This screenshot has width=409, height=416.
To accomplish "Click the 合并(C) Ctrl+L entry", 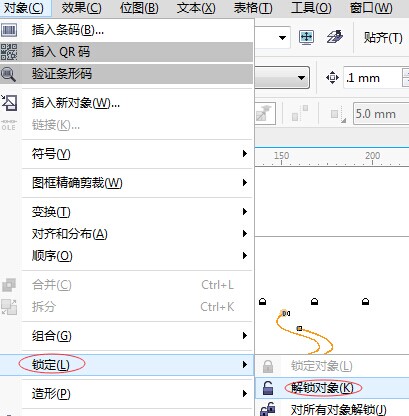I will 127,285.
